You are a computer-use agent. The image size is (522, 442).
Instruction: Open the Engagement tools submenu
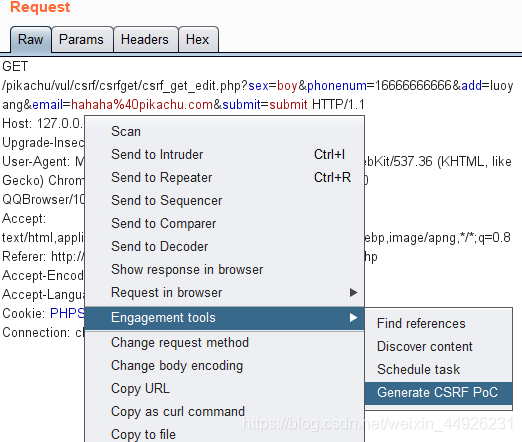[224, 318]
